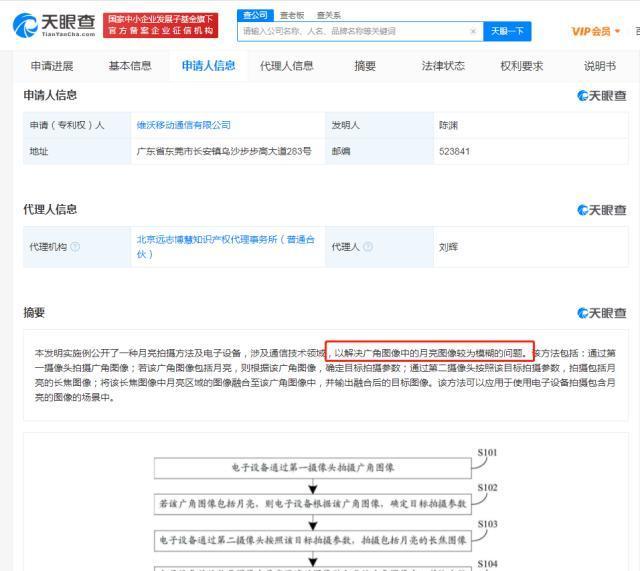The width and height of the screenshot is (640, 571).
Task: Select the 查老板 search tab
Action: pyautogui.click(x=292, y=15)
